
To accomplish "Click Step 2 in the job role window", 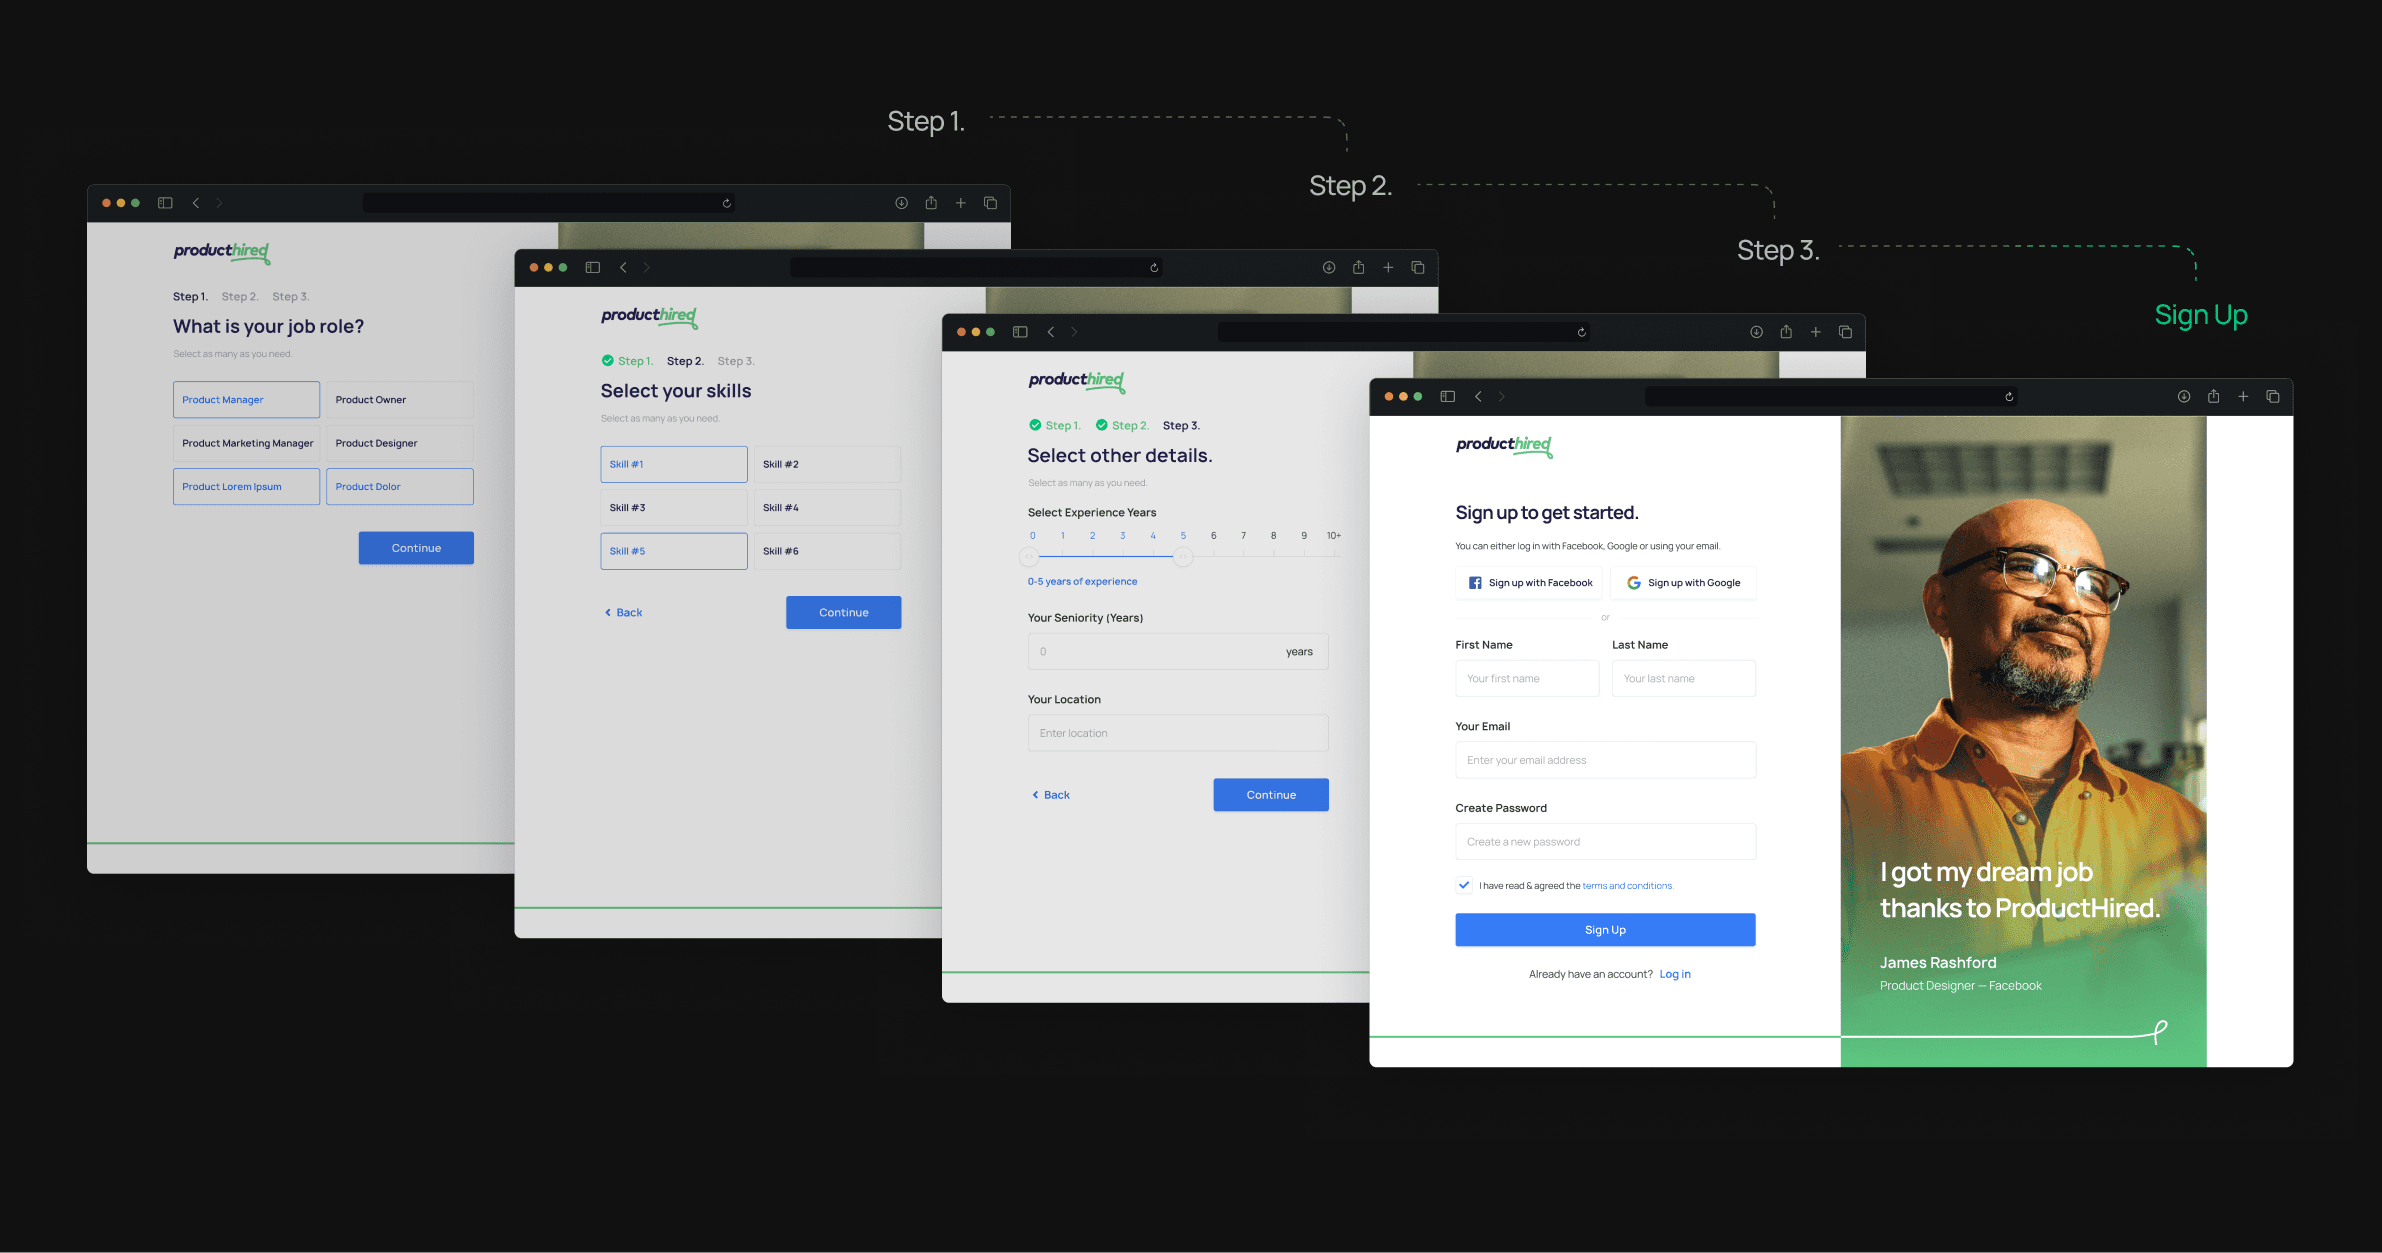I will click(239, 297).
